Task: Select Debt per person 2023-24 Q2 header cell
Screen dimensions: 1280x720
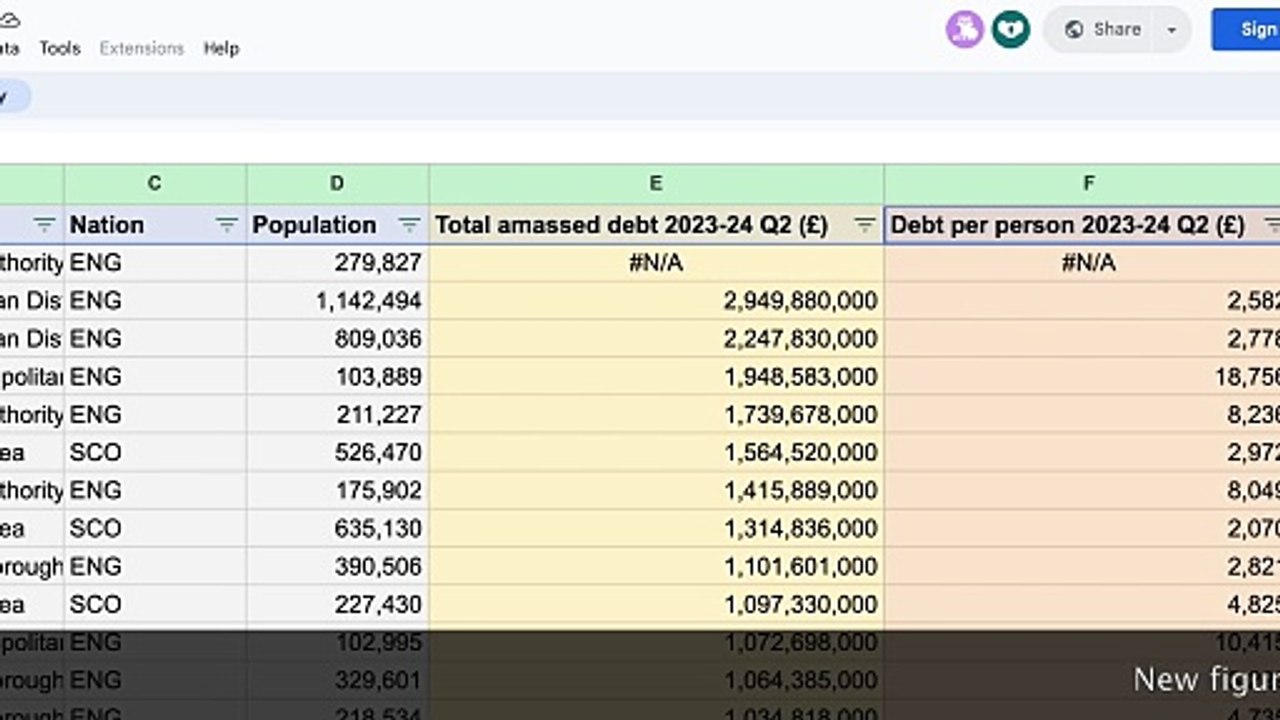Action: coord(1082,225)
